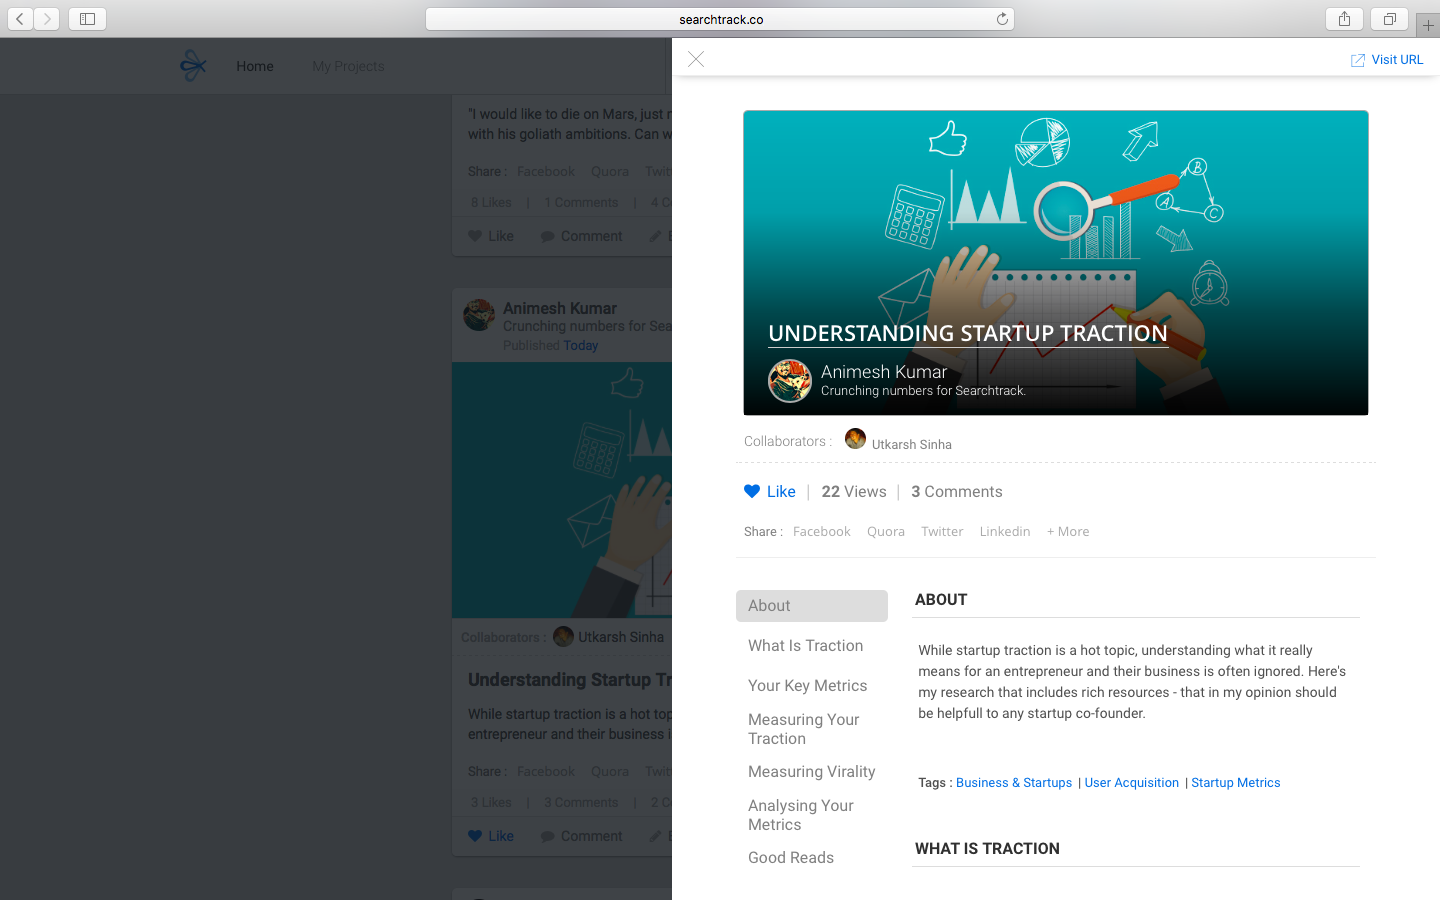Go to the Home nav item
The image size is (1440, 900).
point(255,66)
